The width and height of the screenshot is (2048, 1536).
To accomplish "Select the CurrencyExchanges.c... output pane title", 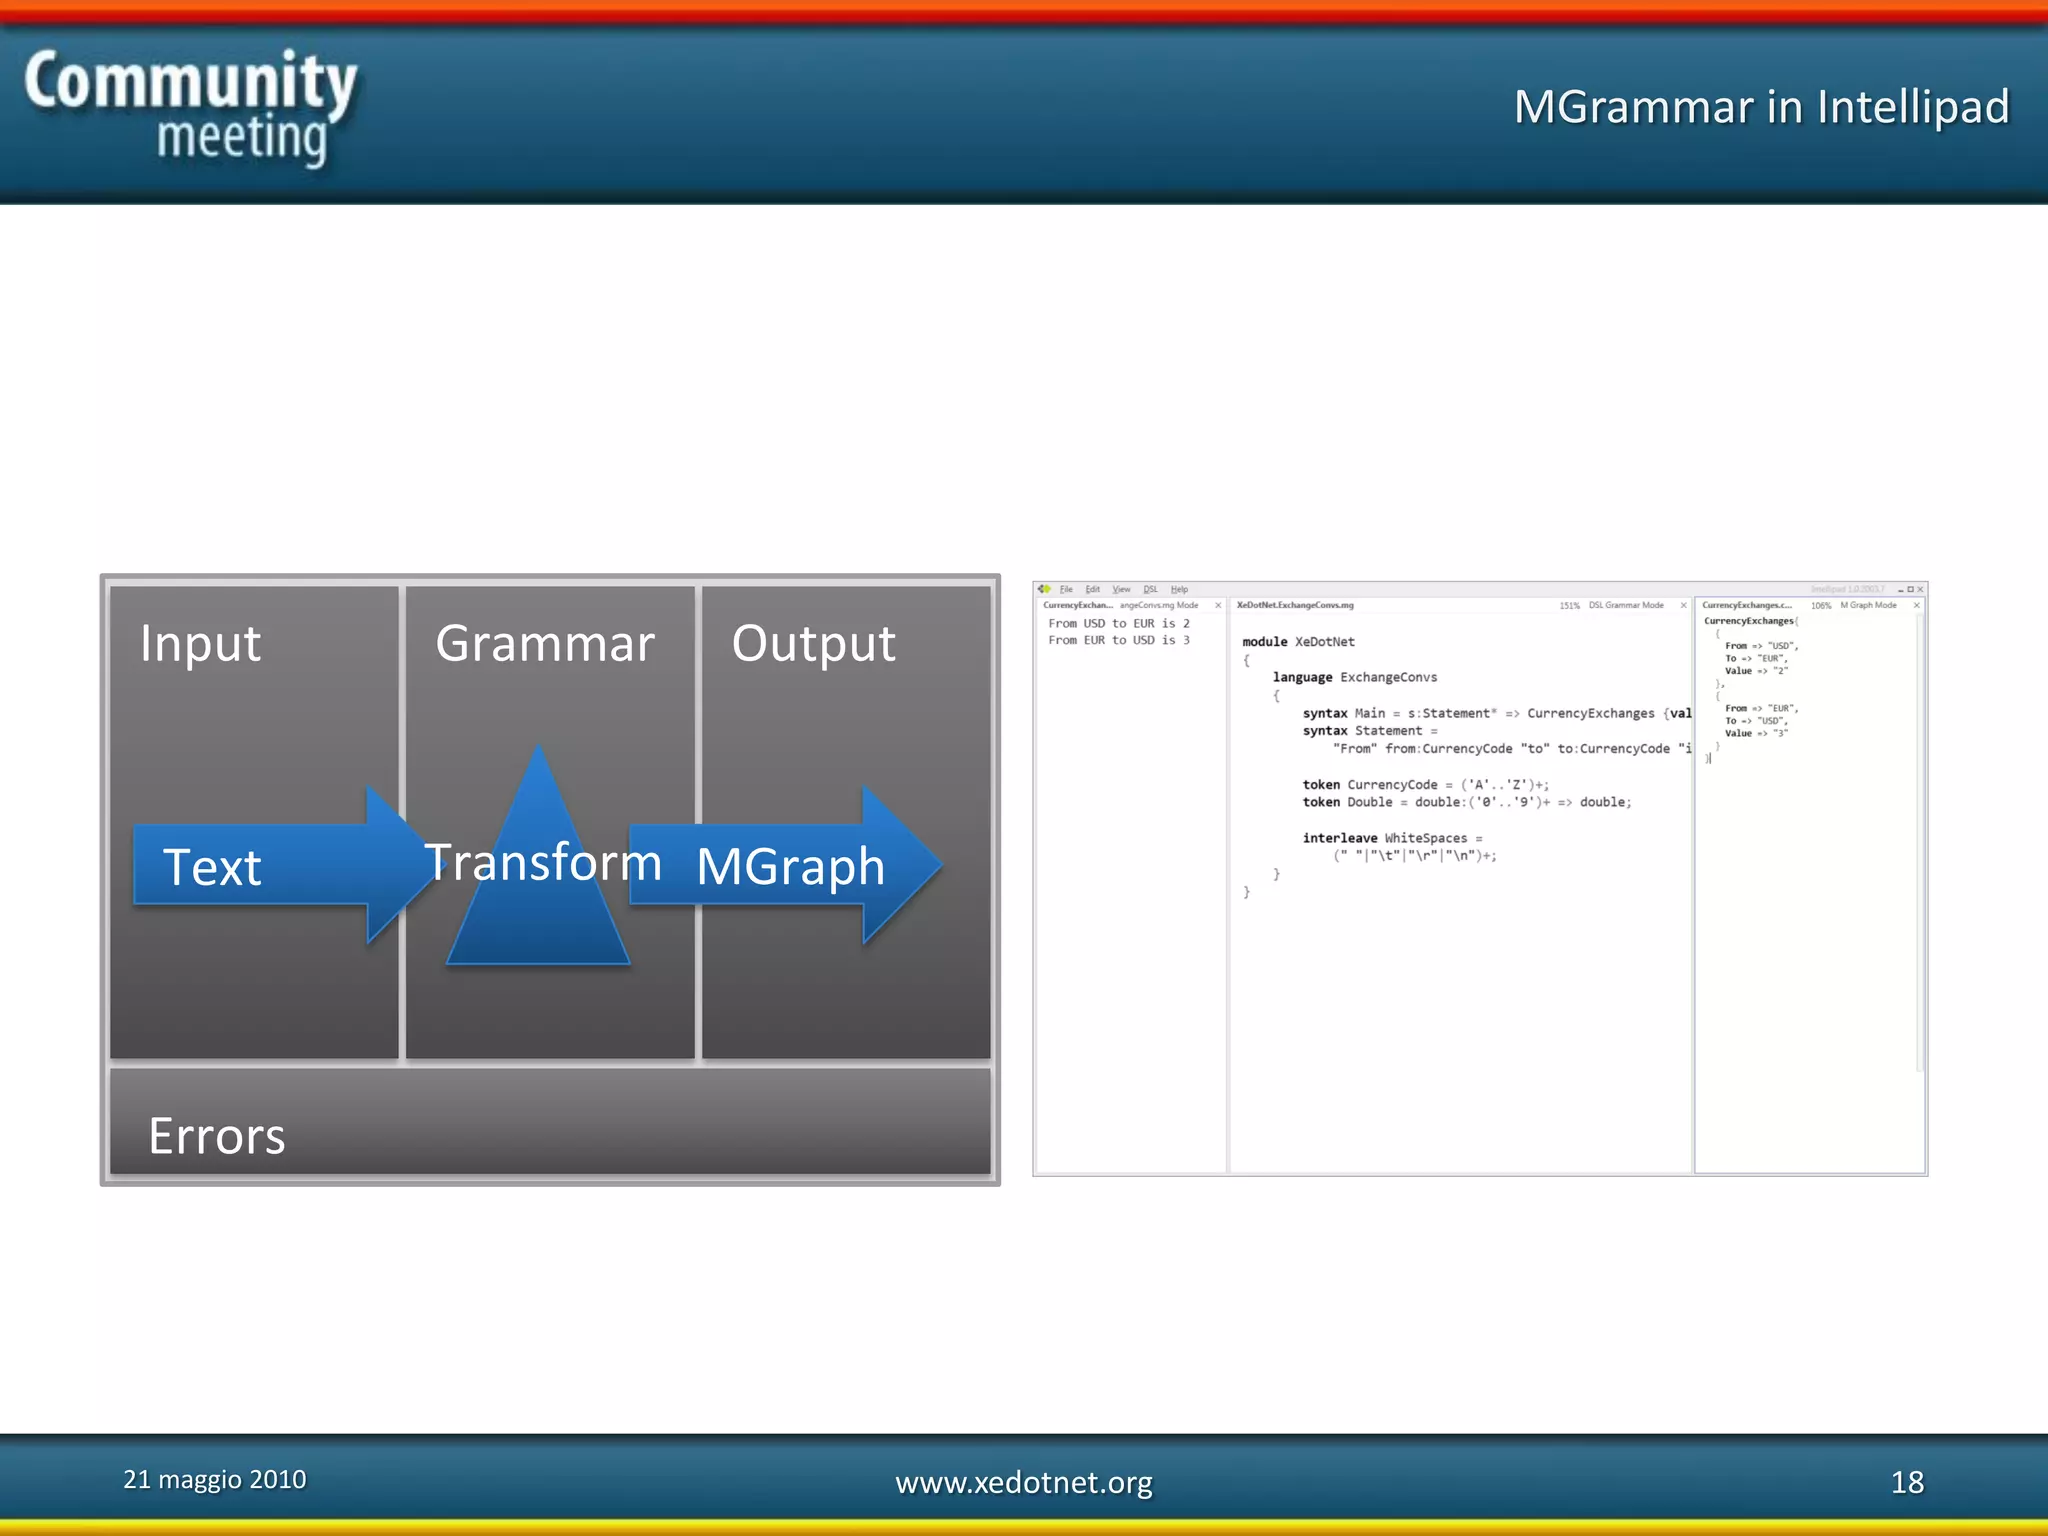I will coord(1746,605).
